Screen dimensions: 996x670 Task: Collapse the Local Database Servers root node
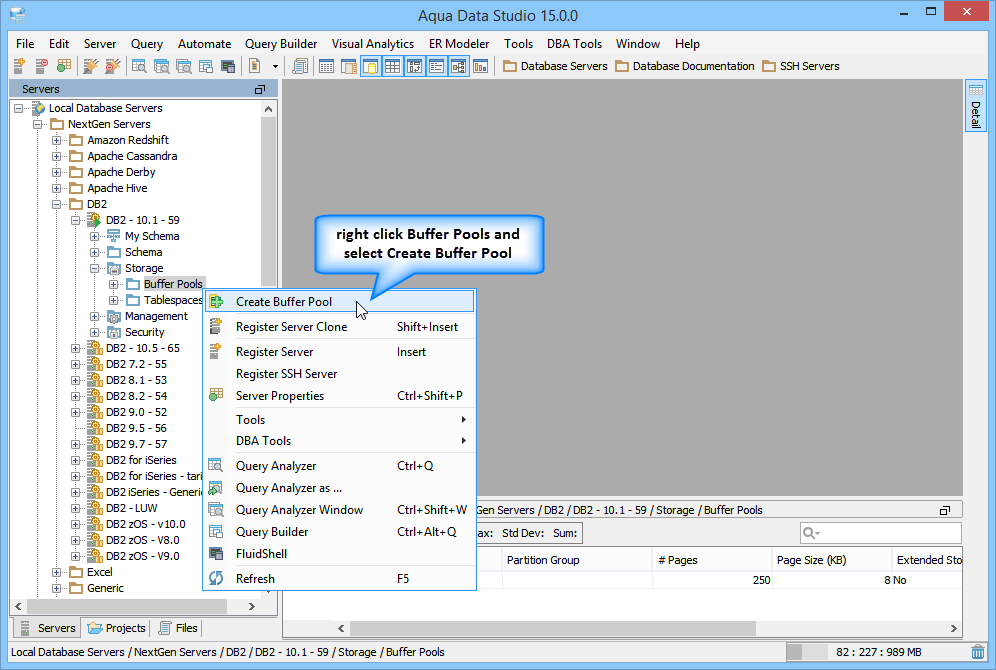point(18,109)
